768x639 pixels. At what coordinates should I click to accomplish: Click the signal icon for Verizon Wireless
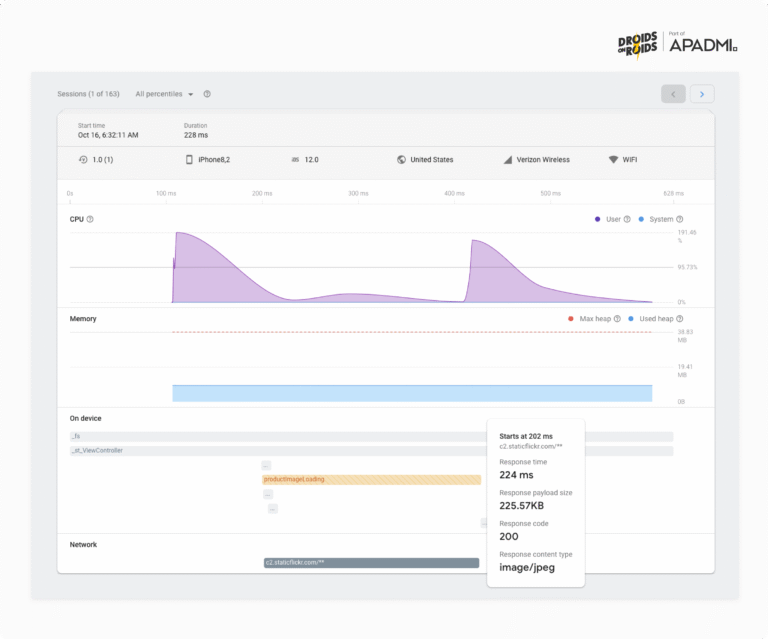coord(508,160)
